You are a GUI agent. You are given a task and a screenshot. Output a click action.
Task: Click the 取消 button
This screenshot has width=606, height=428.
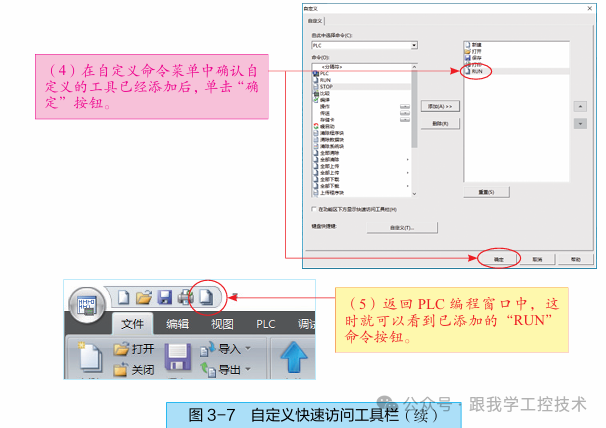538,259
